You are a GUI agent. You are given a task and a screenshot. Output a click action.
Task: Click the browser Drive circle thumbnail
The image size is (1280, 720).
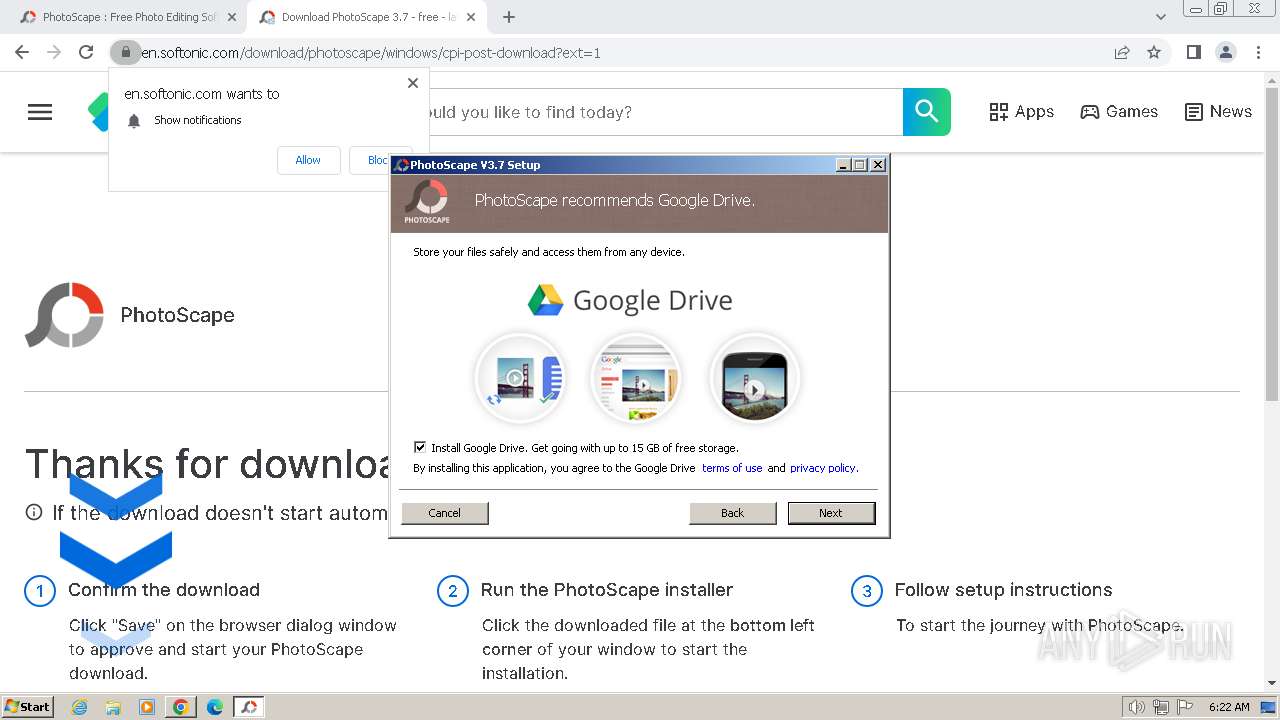636,379
